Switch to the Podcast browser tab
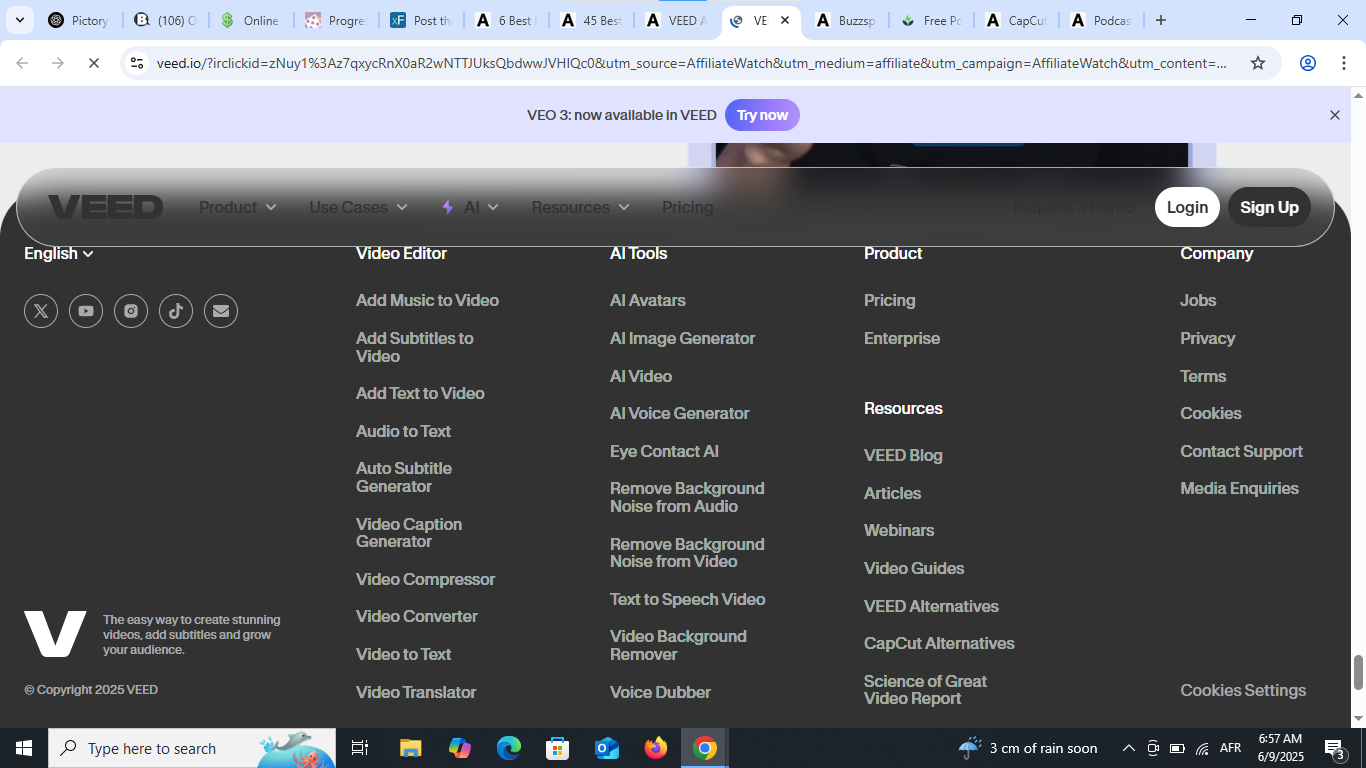 [1101, 20]
